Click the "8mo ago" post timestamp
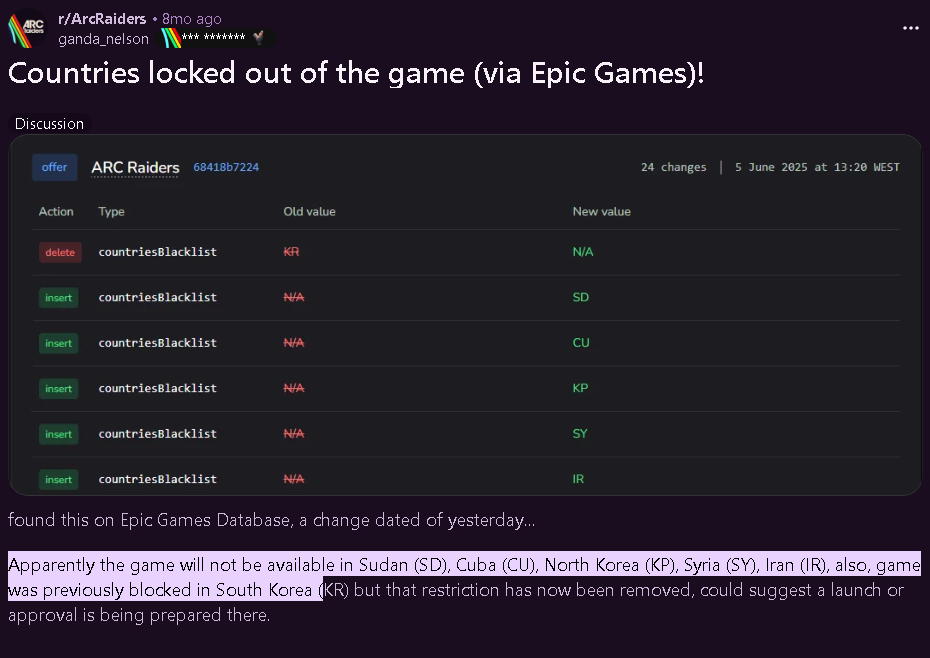 pos(192,19)
